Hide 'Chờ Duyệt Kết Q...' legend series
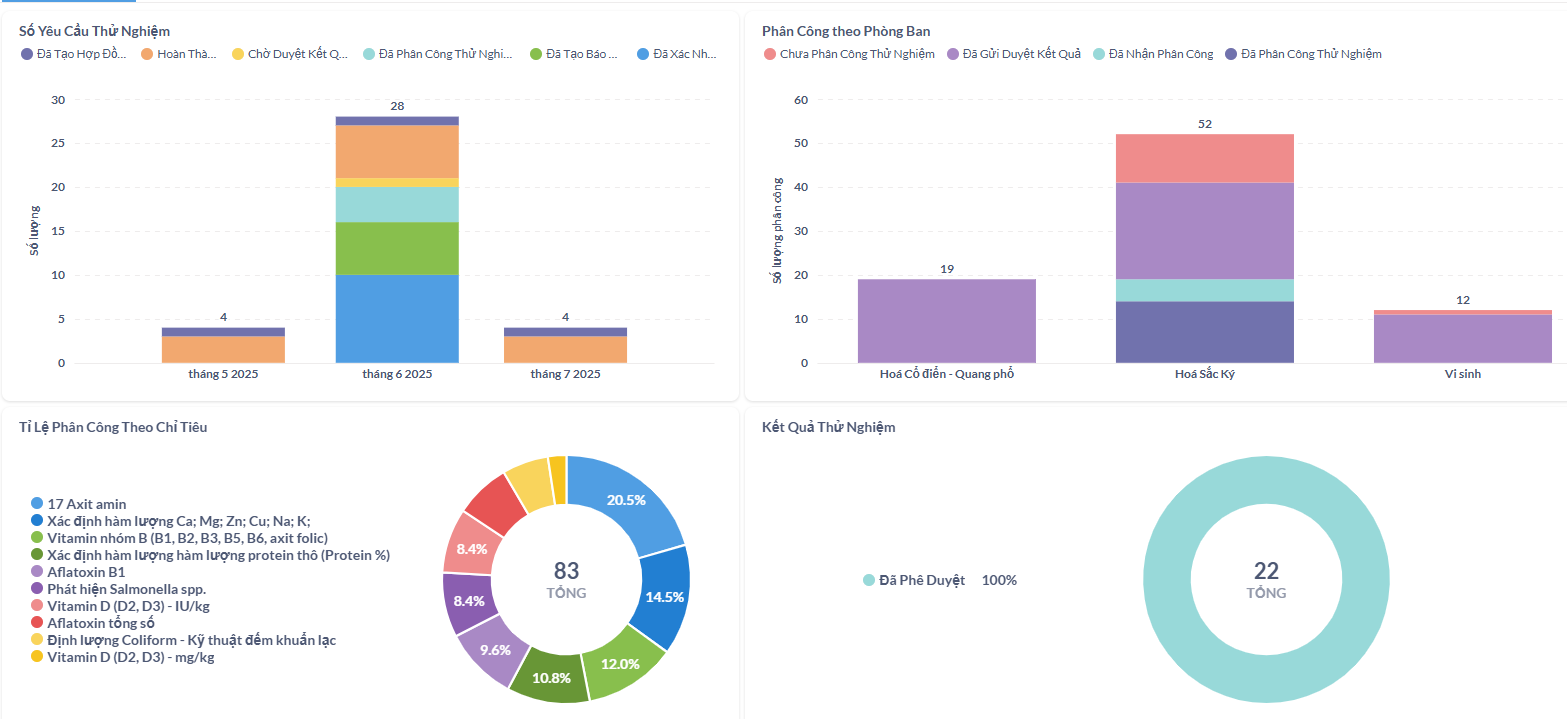Screen dimensions: 1567x719 [290, 54]
